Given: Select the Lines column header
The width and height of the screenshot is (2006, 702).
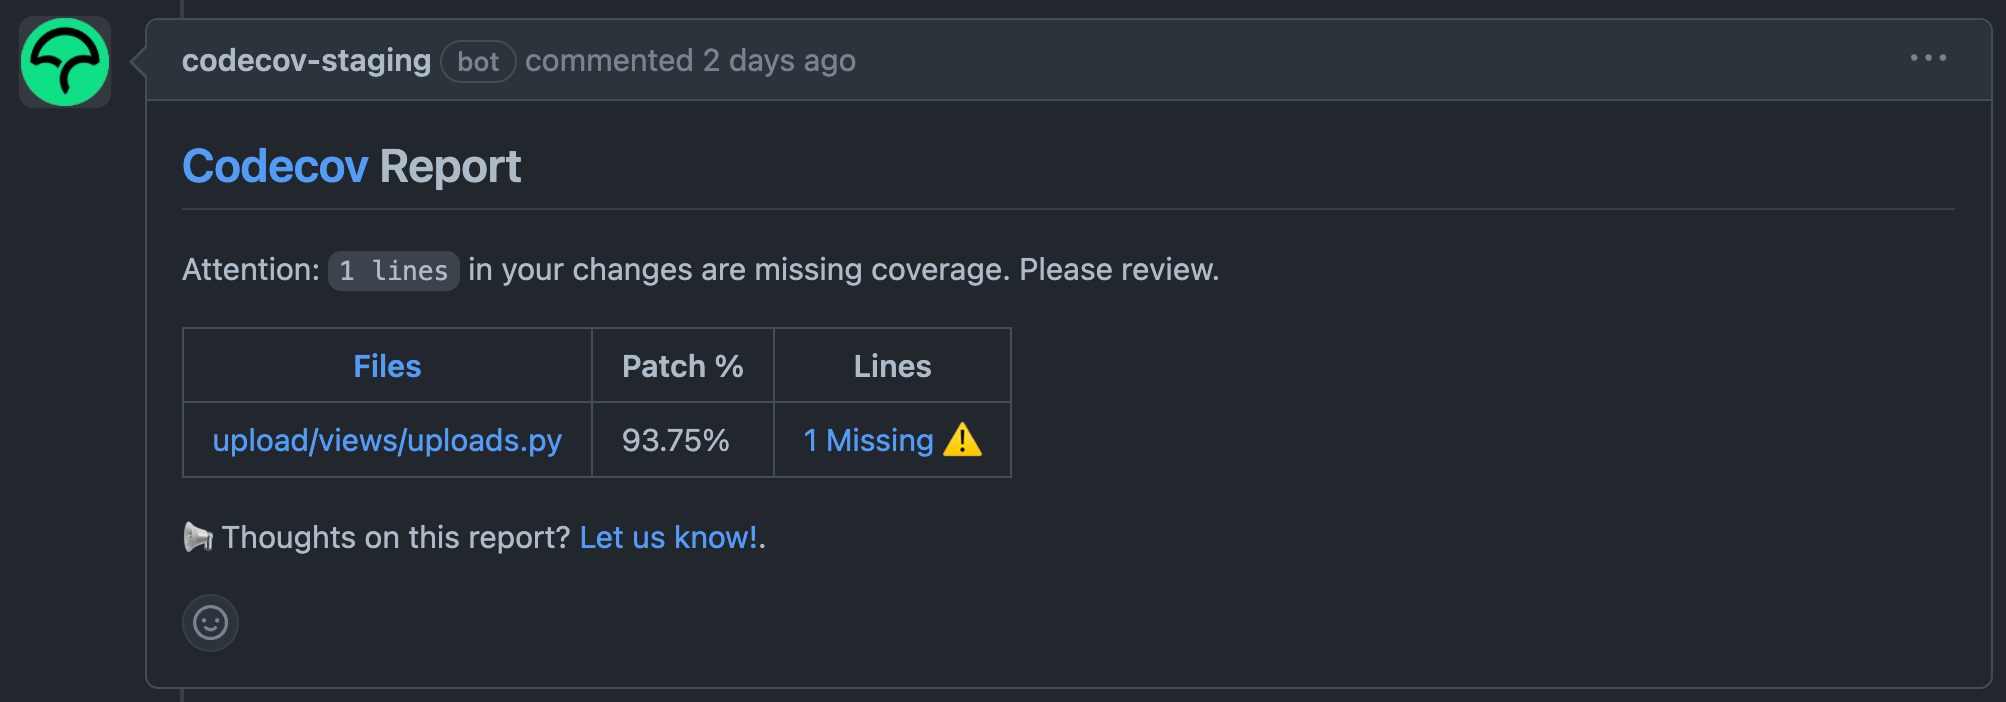Looking at the screenshot, I should coord(891,365).
